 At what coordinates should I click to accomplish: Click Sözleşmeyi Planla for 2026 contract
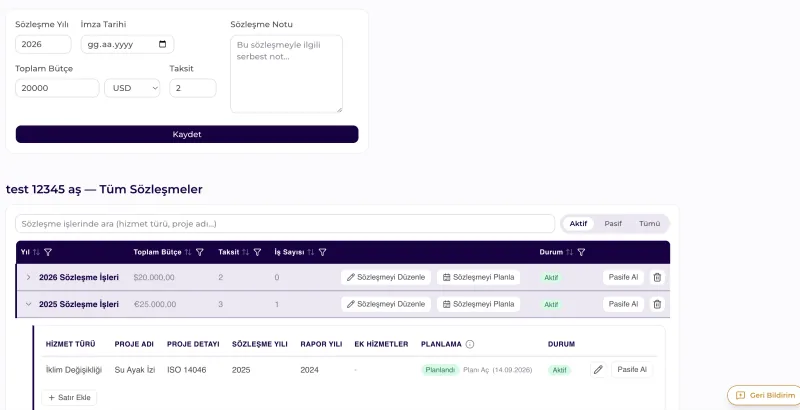[x=478, y=277]
